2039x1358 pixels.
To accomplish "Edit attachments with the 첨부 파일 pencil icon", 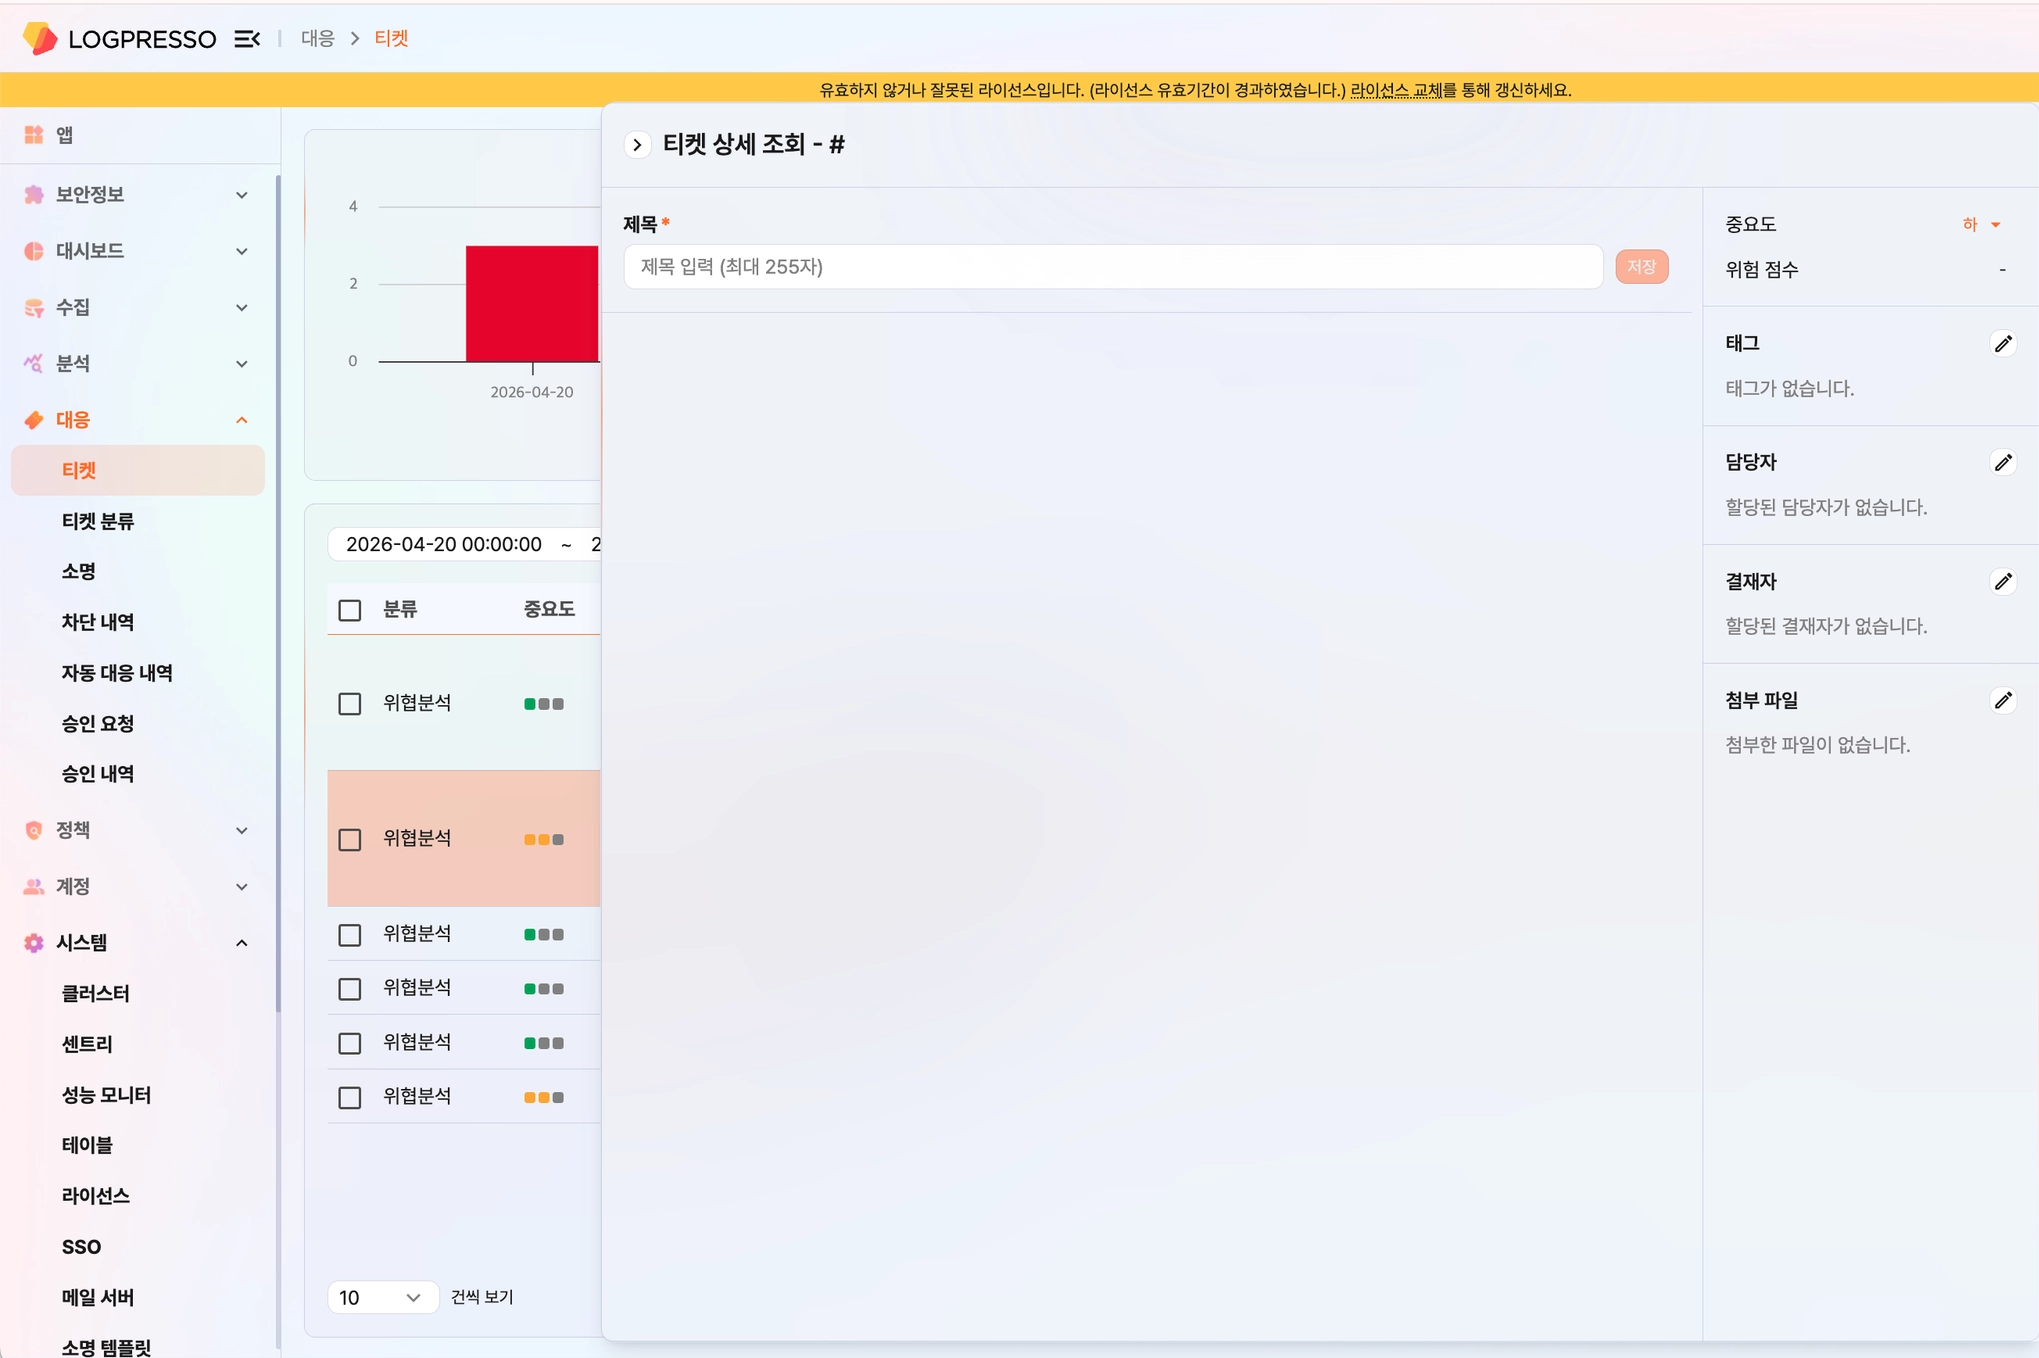I will click(2003, 700).
